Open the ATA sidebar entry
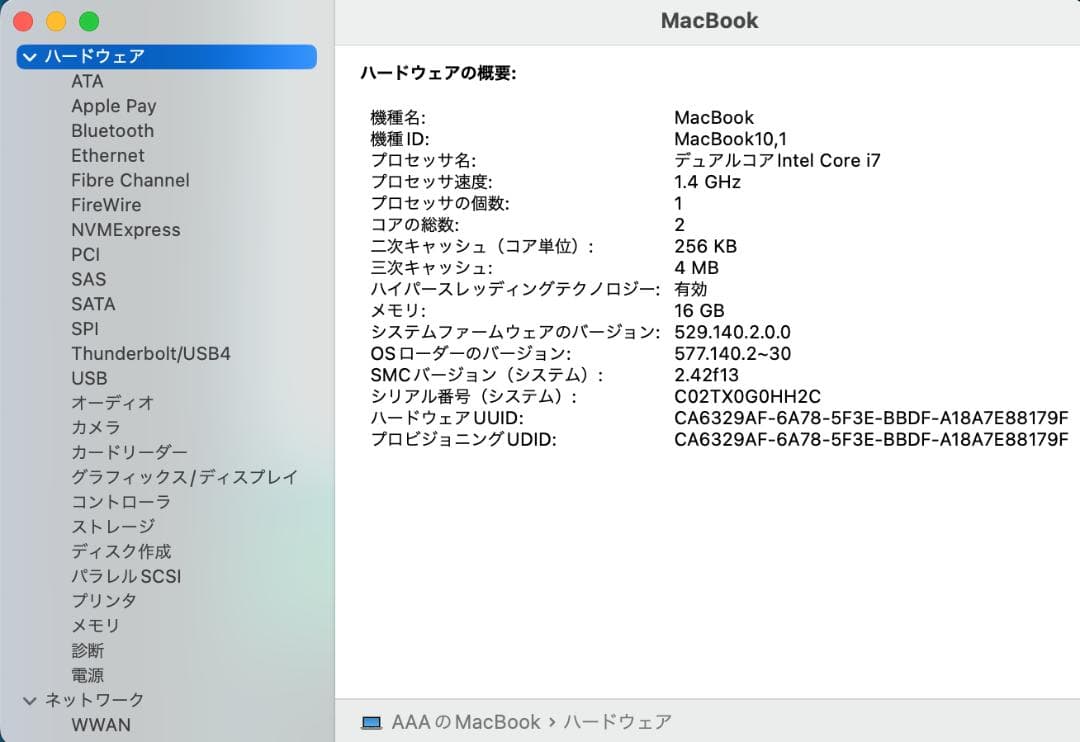The width and height of the screenshot is (1080, 742). click(87, 81)
